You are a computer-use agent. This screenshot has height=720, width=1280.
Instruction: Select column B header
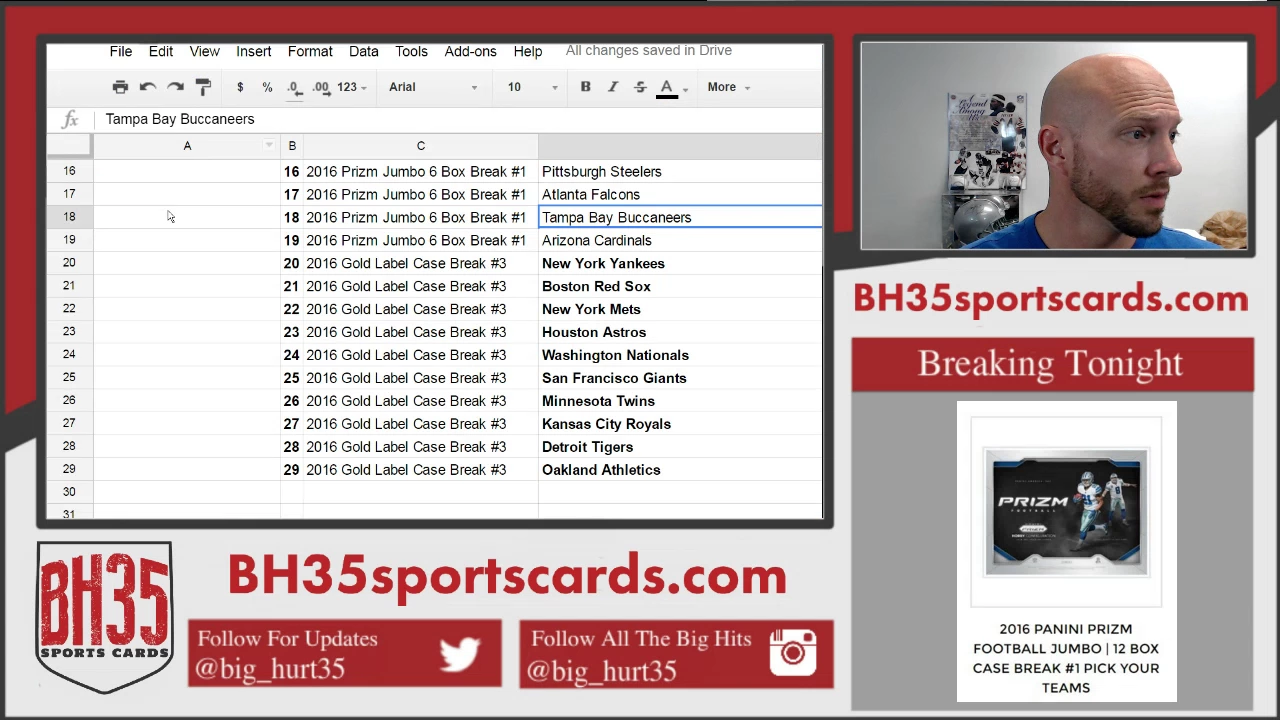click(x=292, y=146)
